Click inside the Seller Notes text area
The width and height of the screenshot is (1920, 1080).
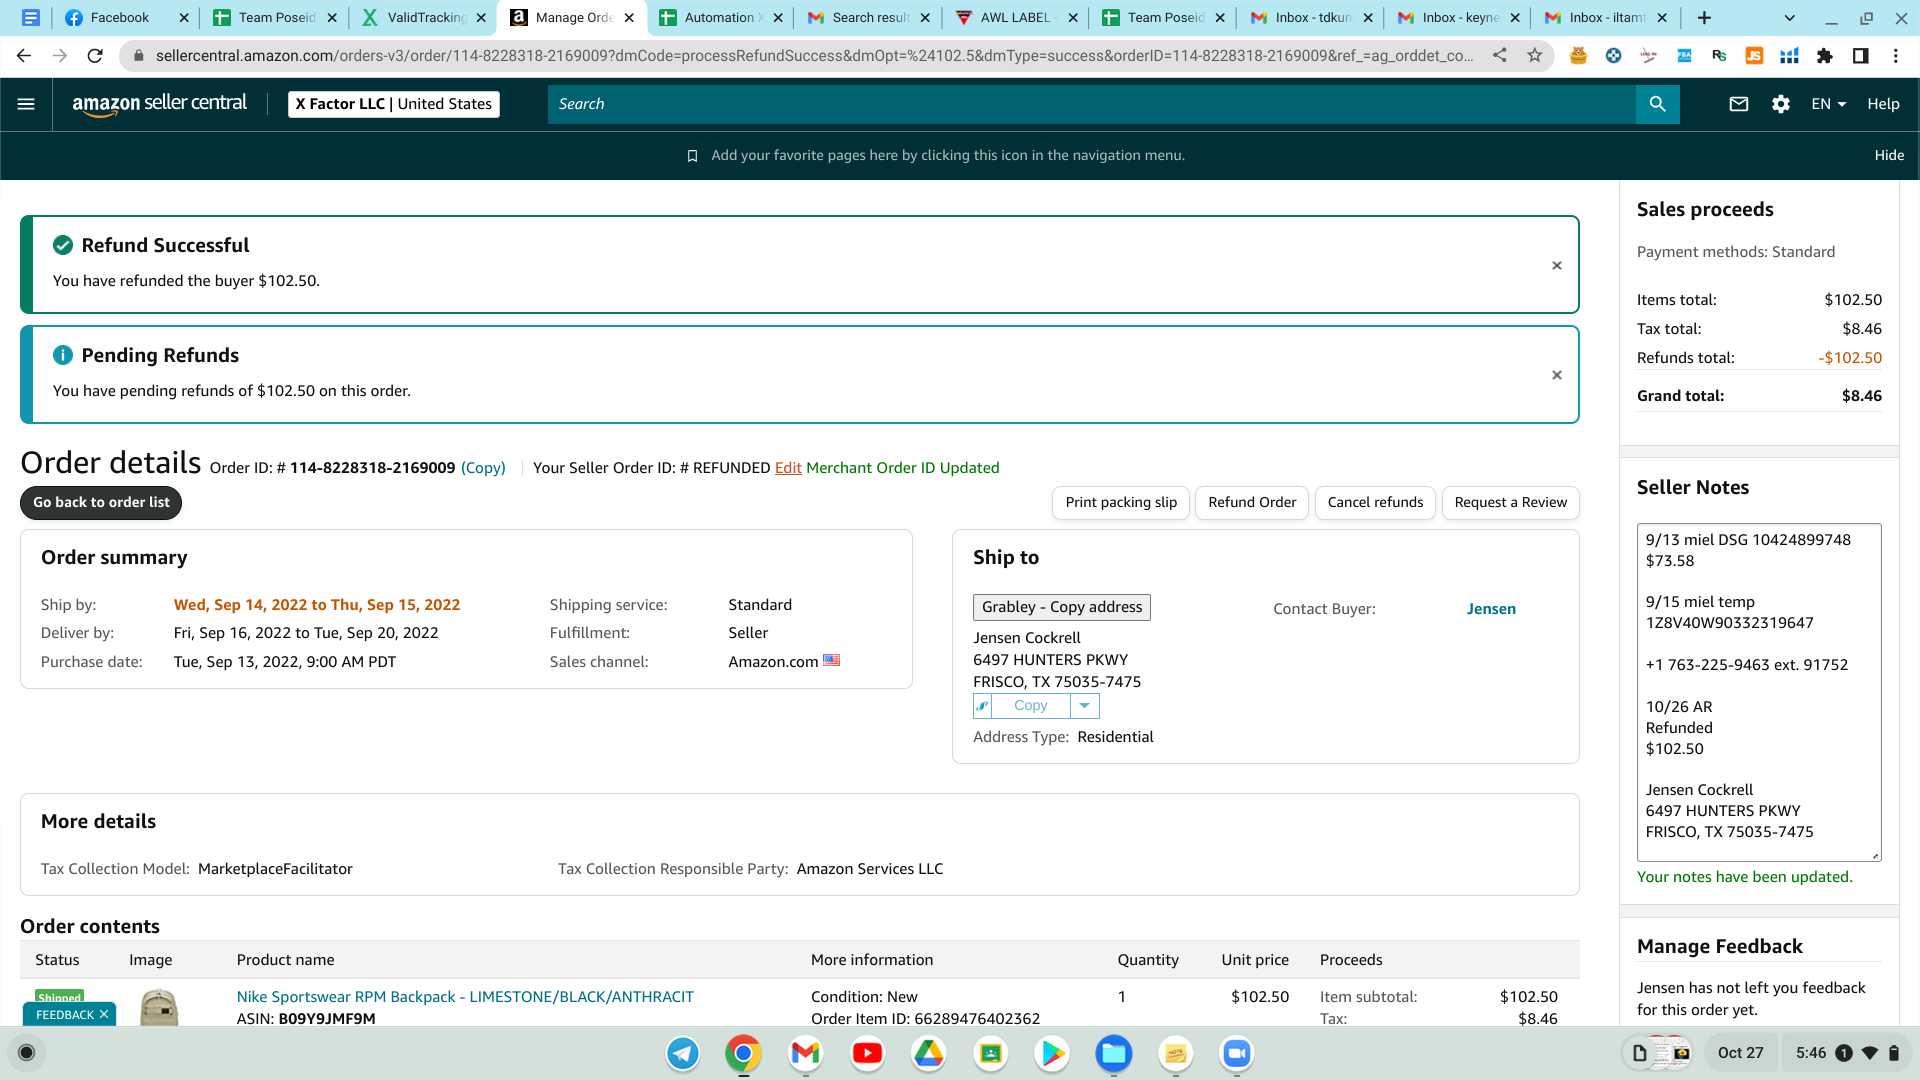coord(1758,692)
